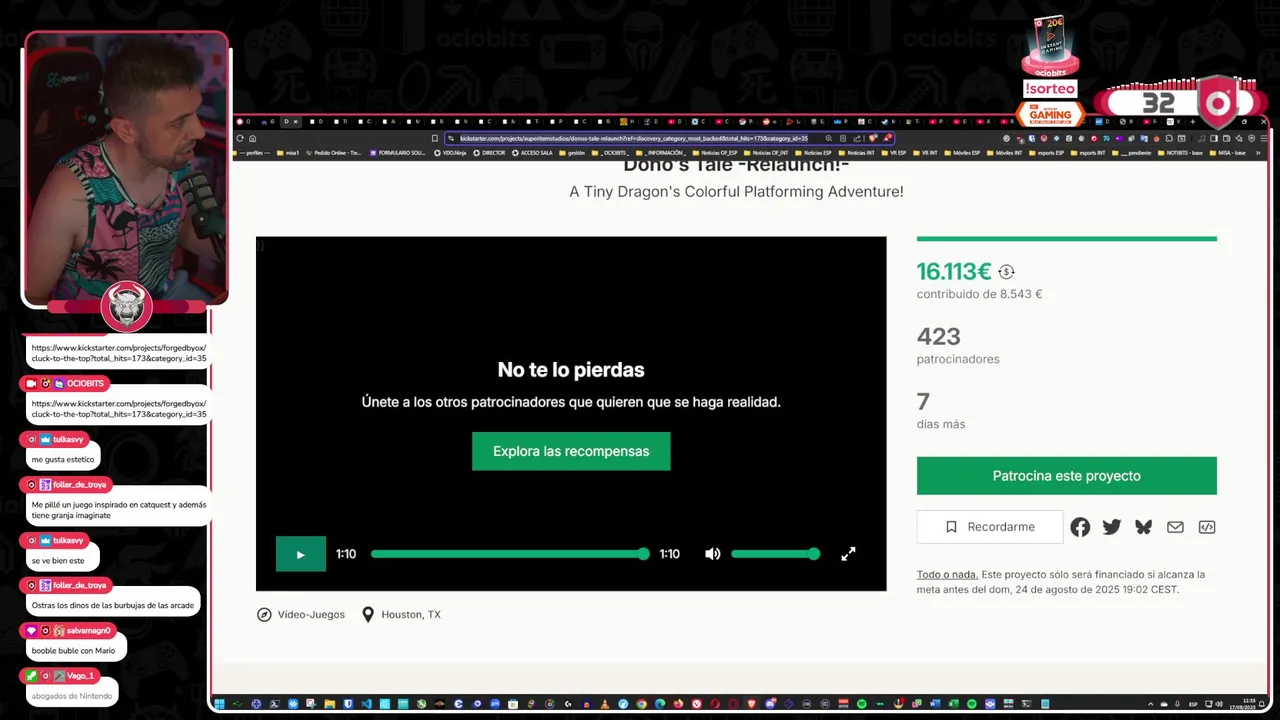Open the _INFORMACIÓN_ bookmark folder
1280x720 pixels.
661,153
